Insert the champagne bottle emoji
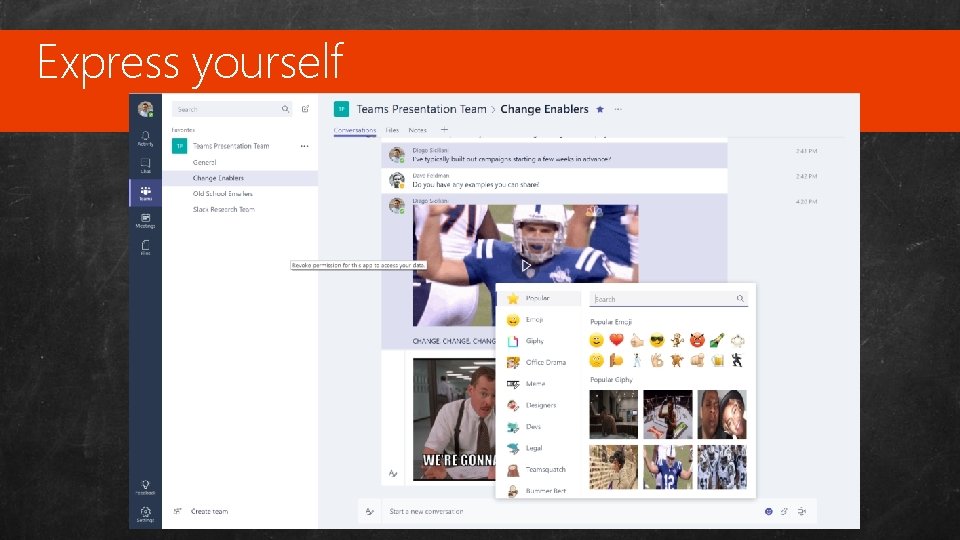Screen dimensions: 960x540 [717, 340]
